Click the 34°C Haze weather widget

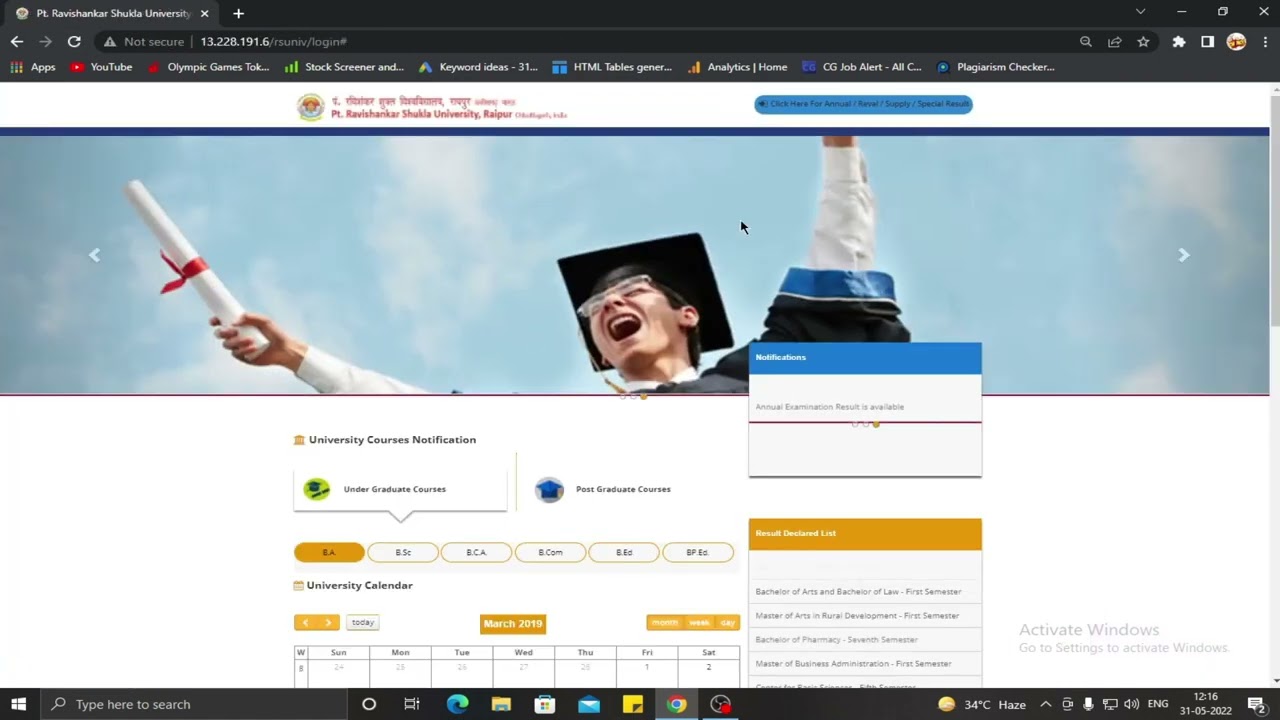982,704
